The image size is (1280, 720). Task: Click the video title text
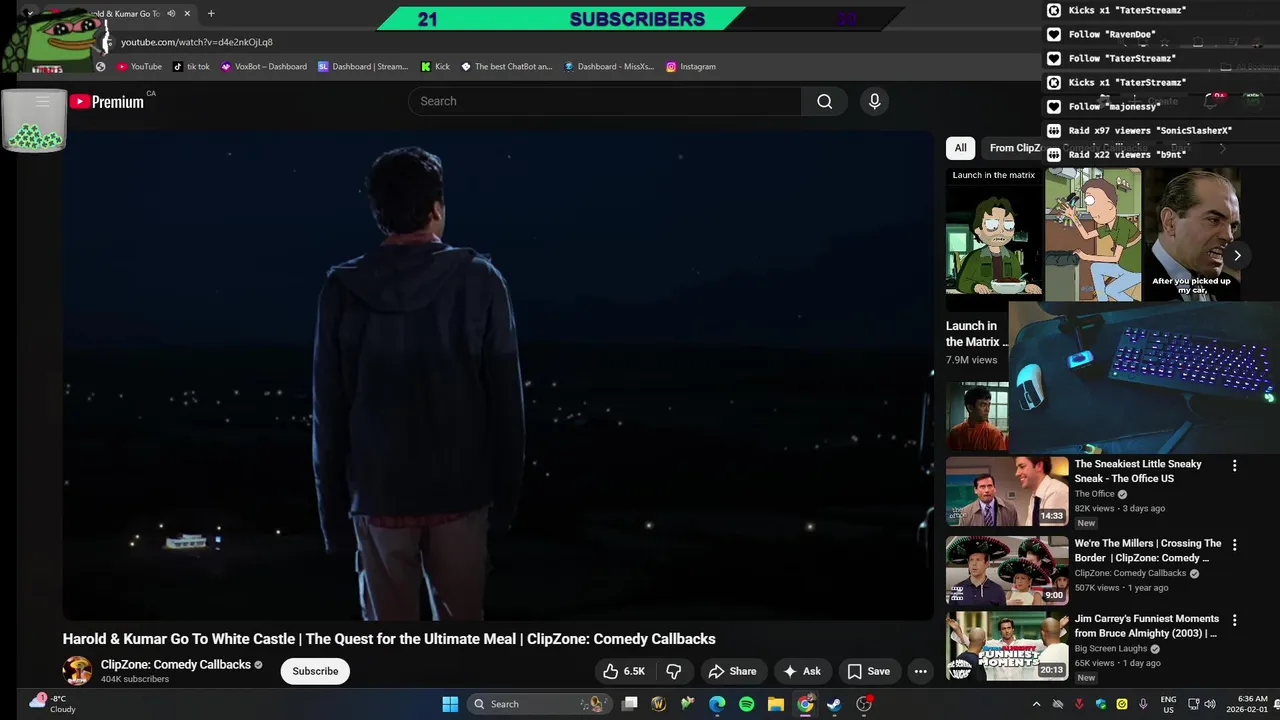[x=389, y=639]
